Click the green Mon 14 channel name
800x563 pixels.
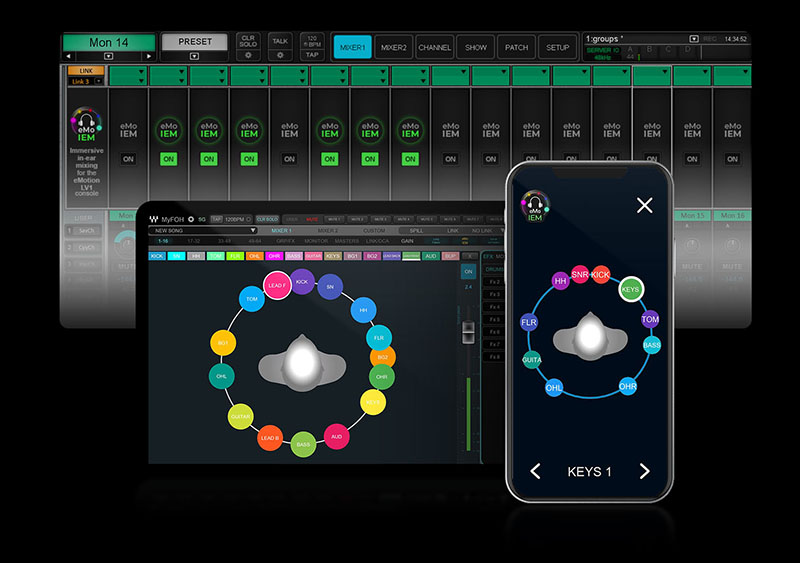point(109,42)
